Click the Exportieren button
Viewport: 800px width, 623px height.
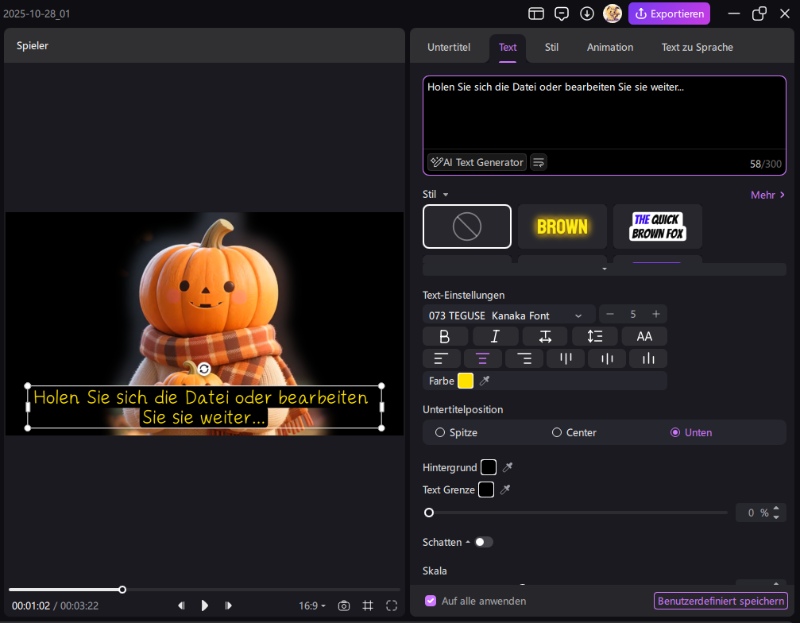(669, 14)
